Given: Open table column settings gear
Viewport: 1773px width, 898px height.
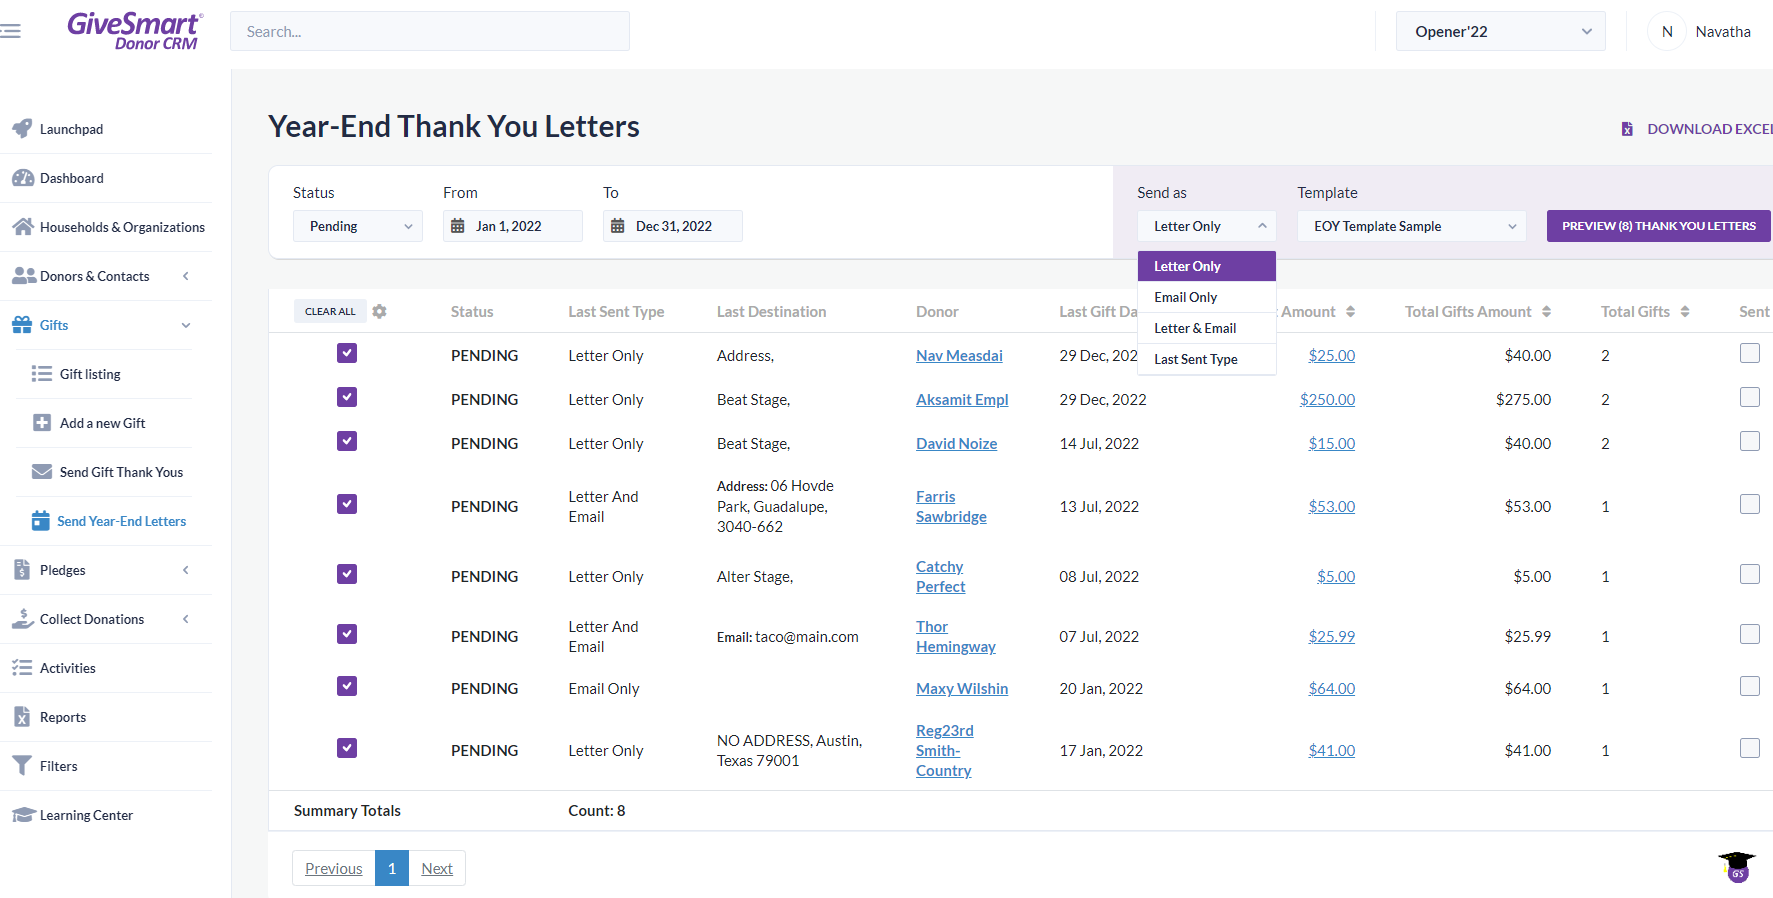Looking at the screenshot, I should 379,312.
